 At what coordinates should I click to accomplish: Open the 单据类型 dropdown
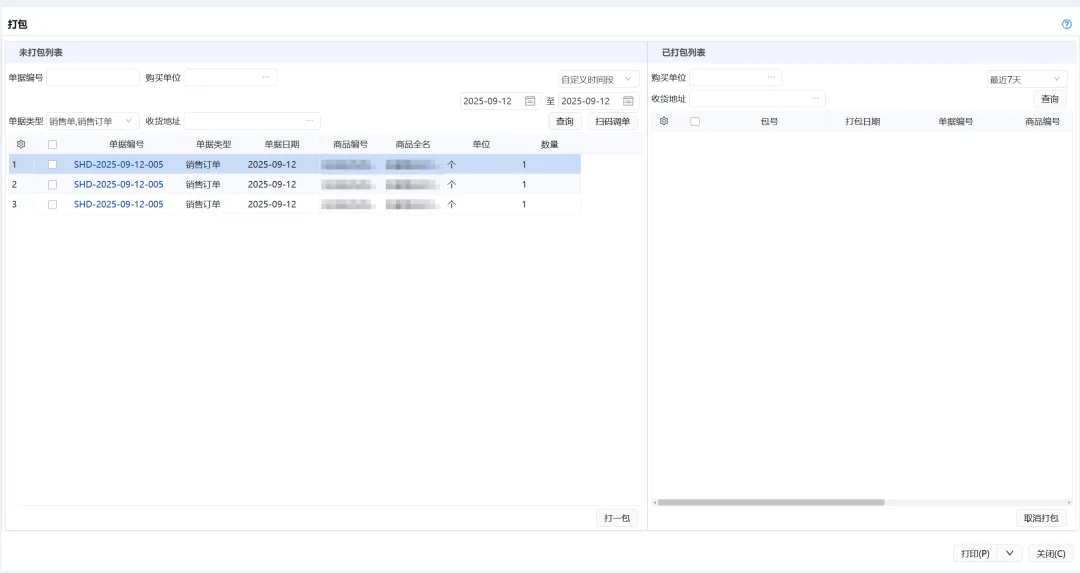(92, 121)
